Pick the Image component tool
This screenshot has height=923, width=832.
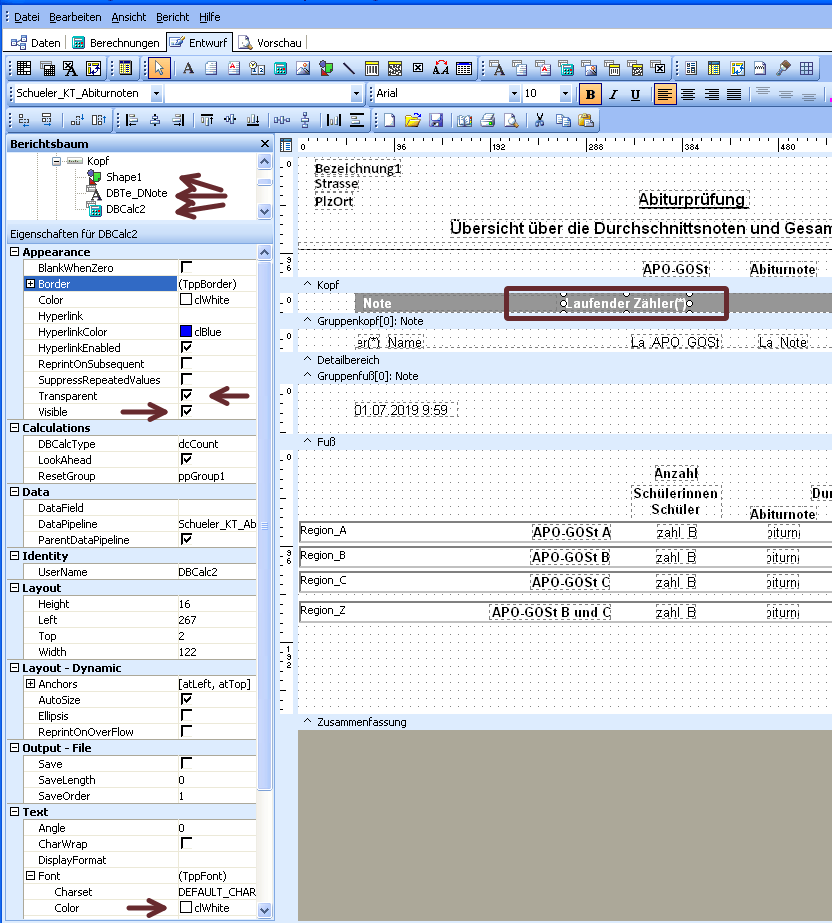303,68
